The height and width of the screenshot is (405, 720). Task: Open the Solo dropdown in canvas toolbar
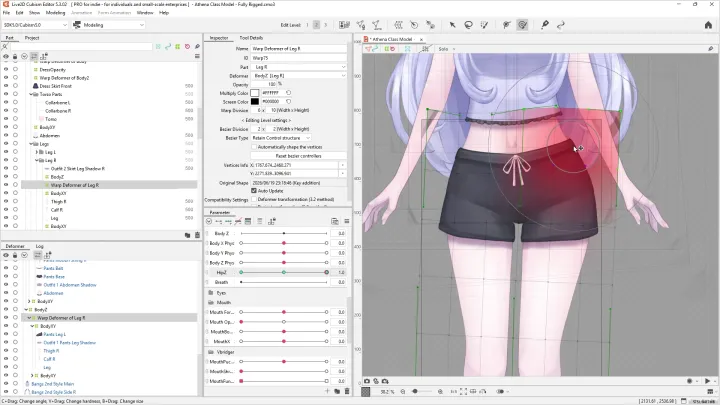click(x=446, y=49)
